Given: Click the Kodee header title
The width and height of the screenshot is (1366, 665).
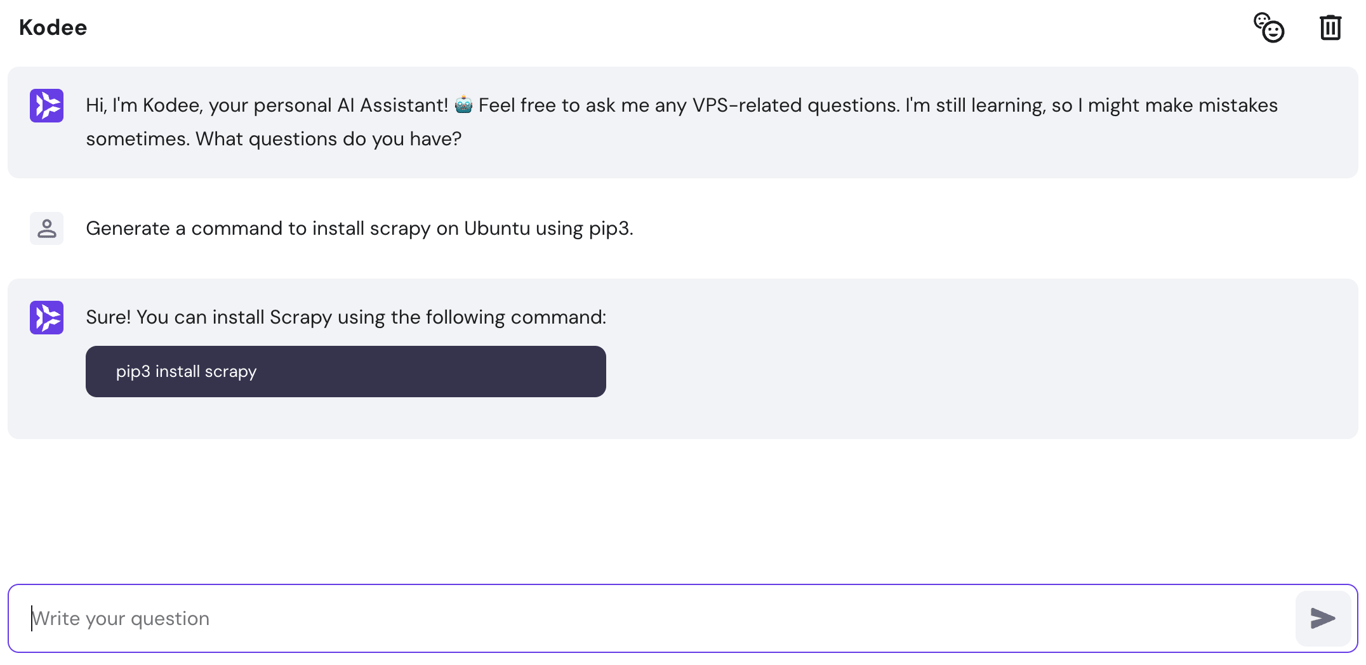Looking at the screenshot, I should coord(52,27).
